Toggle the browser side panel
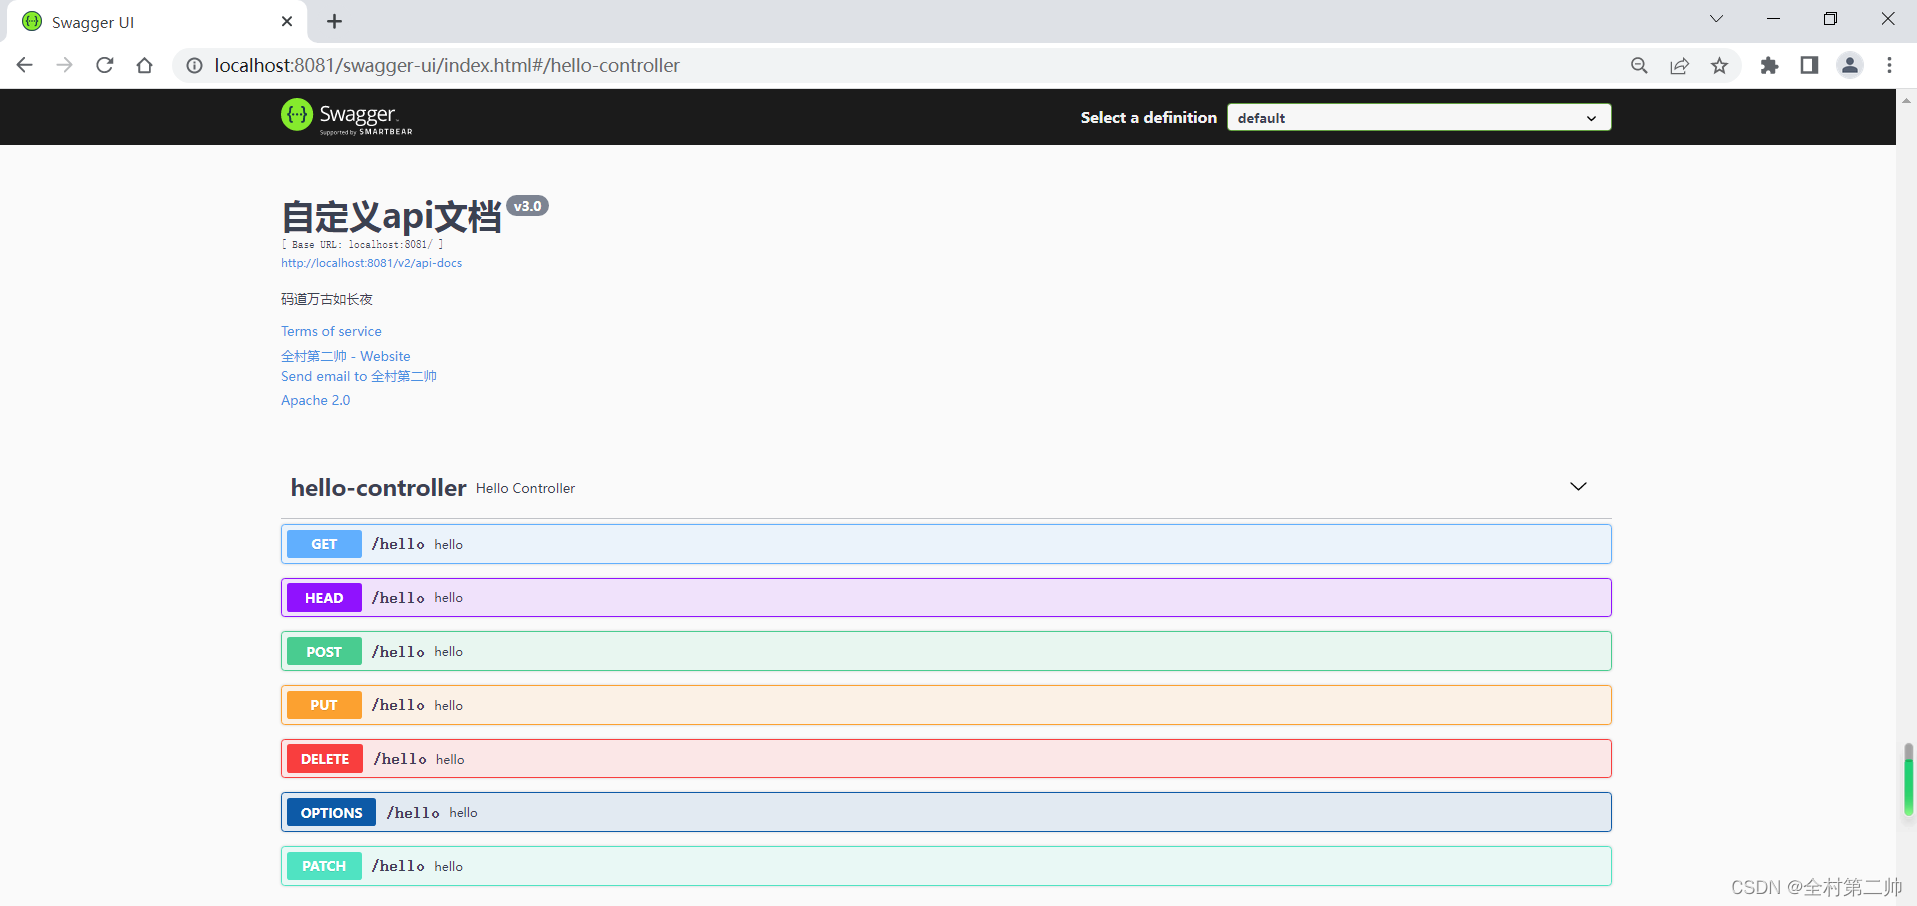 point(1809,65)
